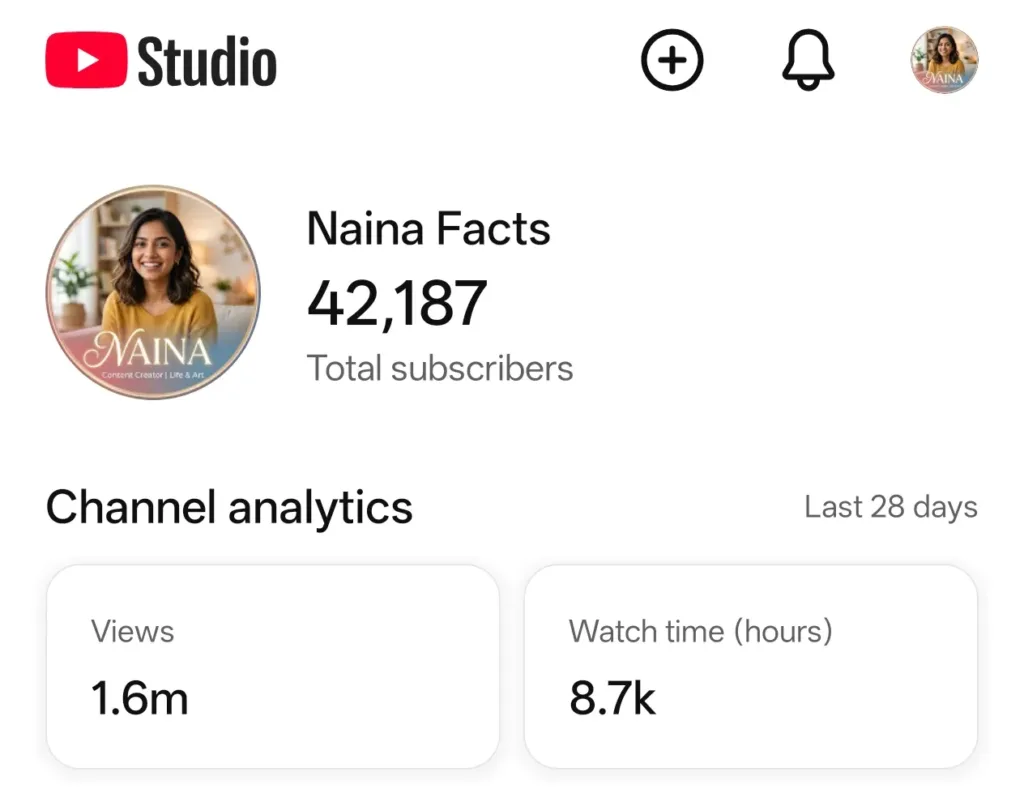The width and height of the screenshot is (1024, 797).
Task: Select the 1.6m views value
Action: (x=140, y=698)
